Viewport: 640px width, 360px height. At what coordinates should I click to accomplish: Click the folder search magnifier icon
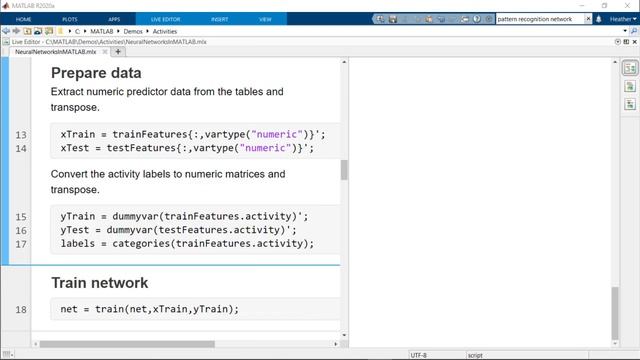point(634,31)
